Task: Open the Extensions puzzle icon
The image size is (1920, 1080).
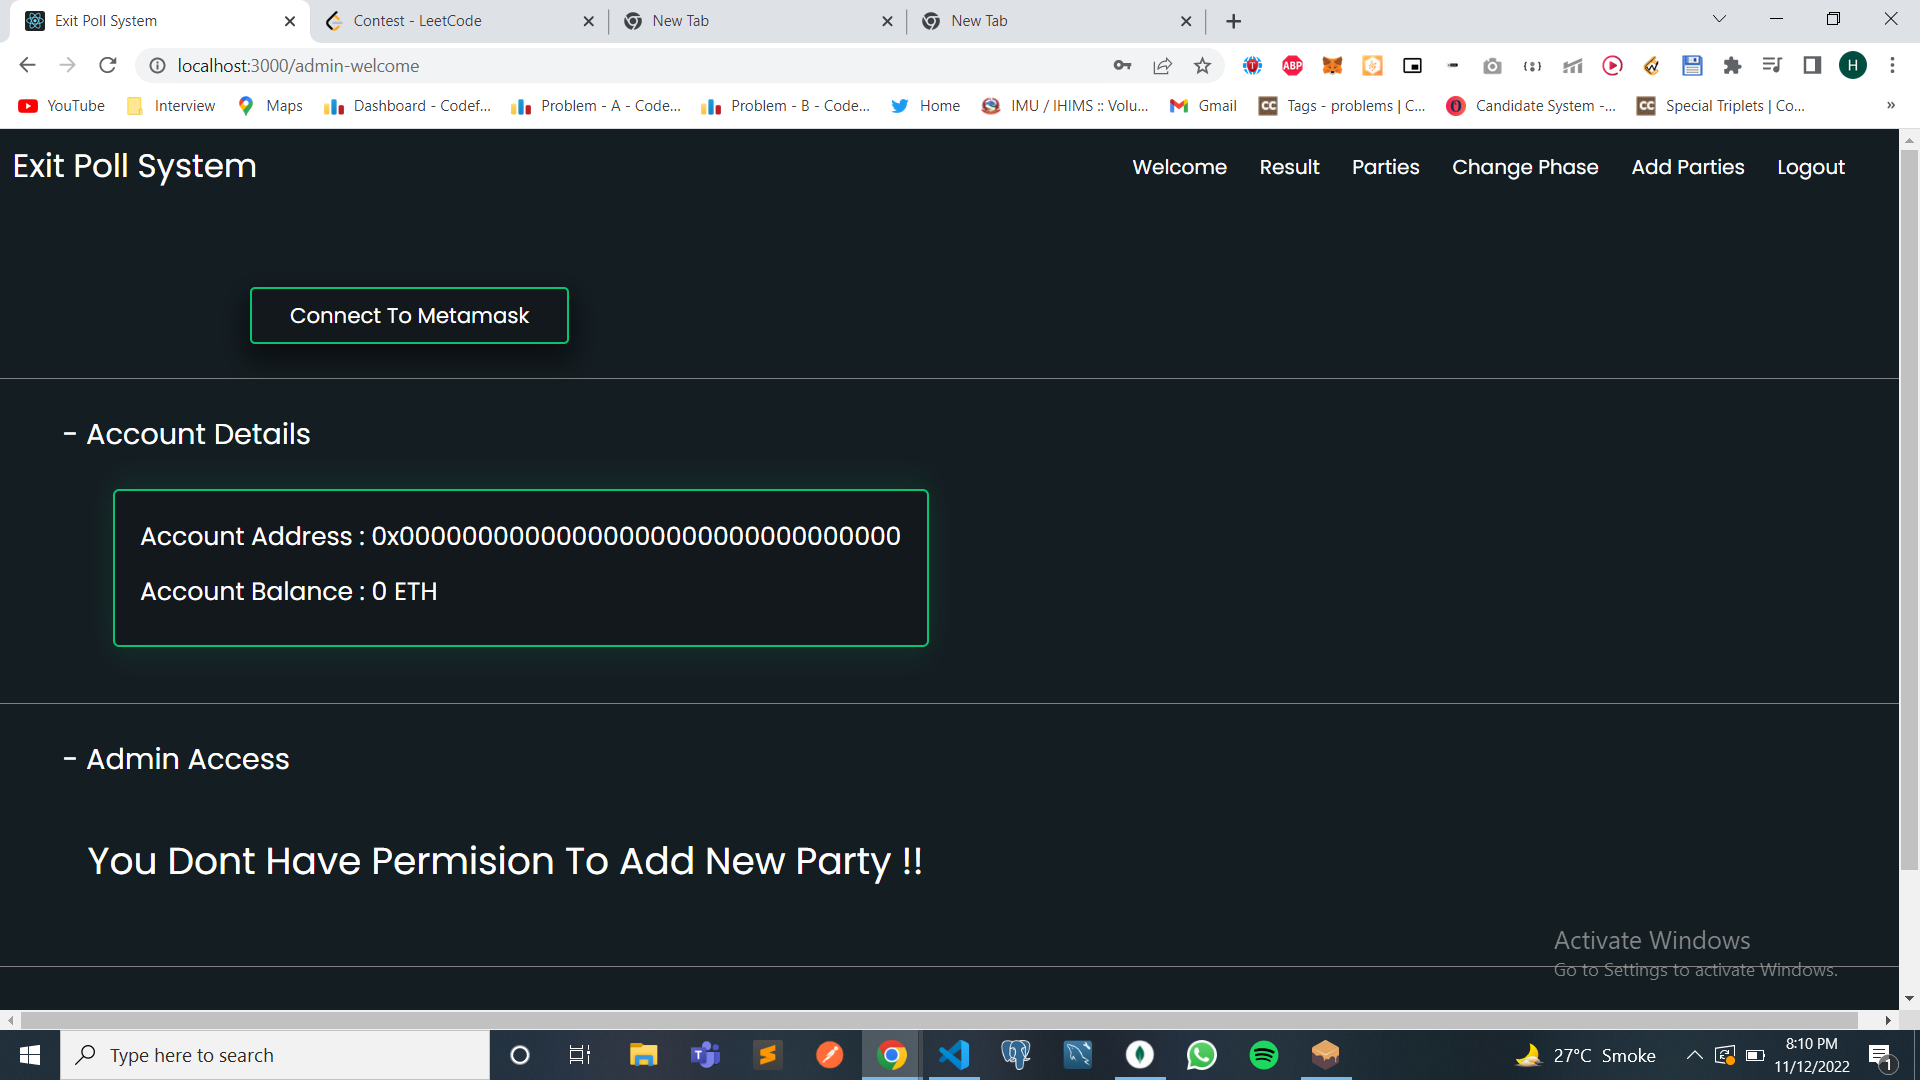Action: (x=1732, y=66)
